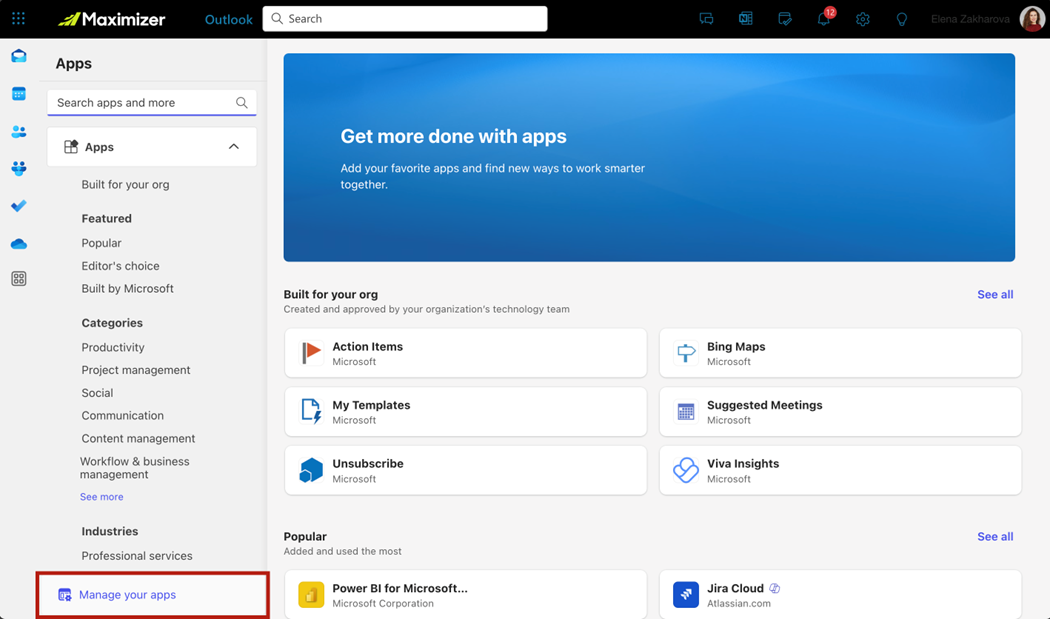Open the tips lightbulb icon
Image resolution: width=1050 pixels, height=619 pixels.
pyautogui.click(x=901, y=19)
